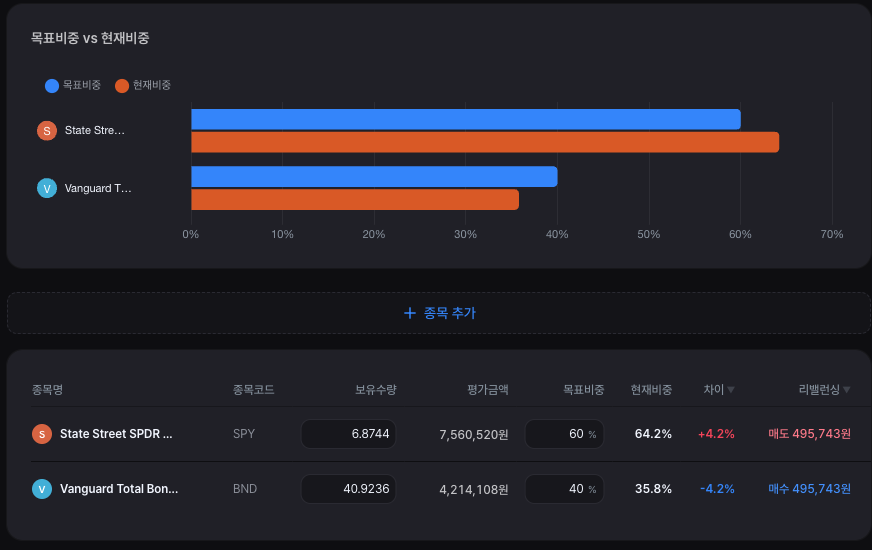Image resolution: width=872 pixels, height=550 pixels.
Task: Click the 35.8% current weight value
Action: tap(653, 489)
